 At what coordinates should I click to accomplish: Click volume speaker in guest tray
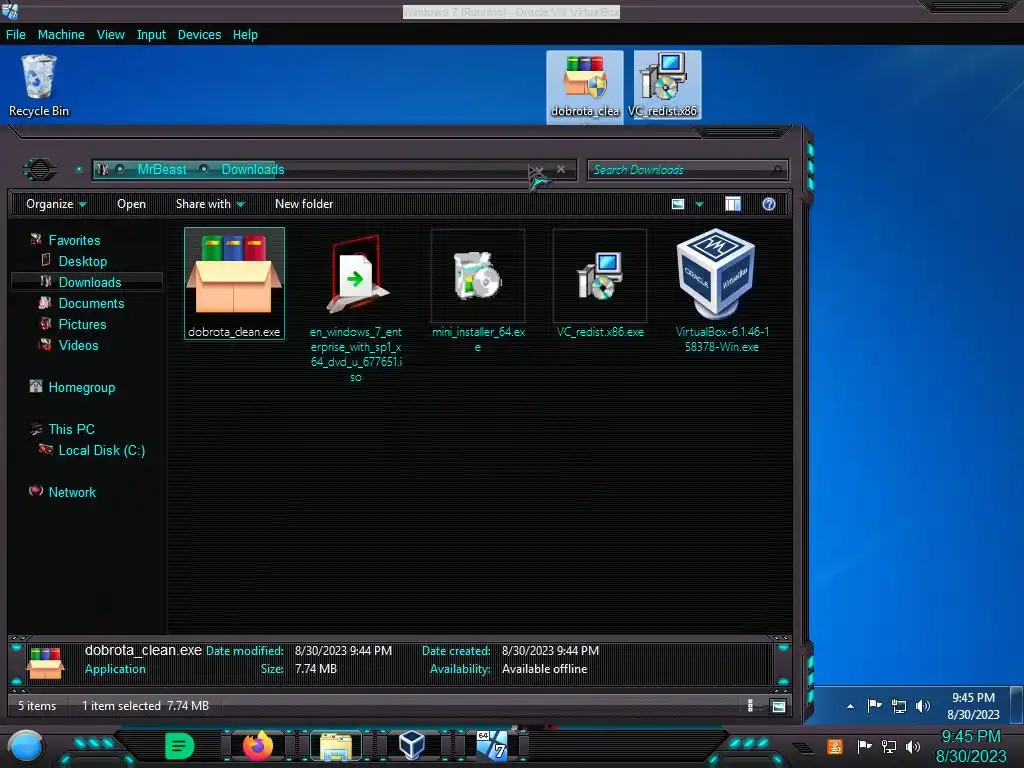click(923, 706)
